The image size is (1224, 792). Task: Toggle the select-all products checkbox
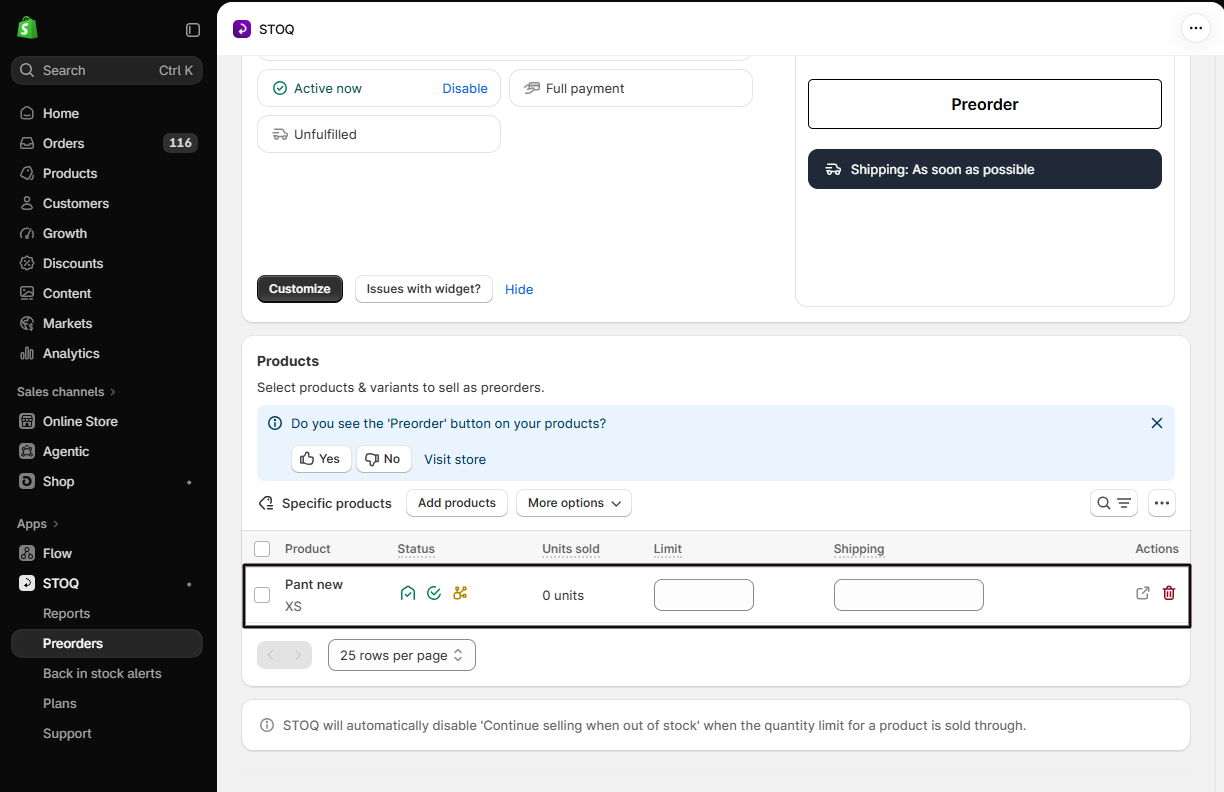[x=262, y=549]
